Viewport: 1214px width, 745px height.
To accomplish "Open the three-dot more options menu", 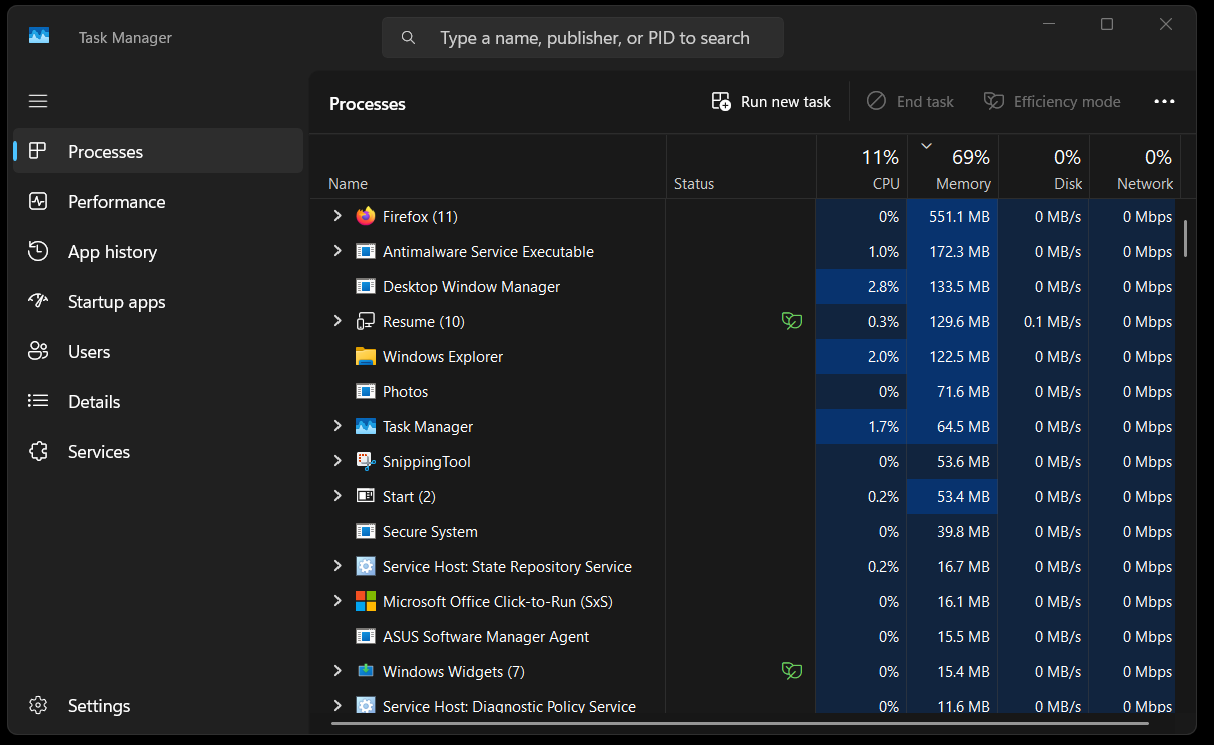I will (x=1164, y=102).
